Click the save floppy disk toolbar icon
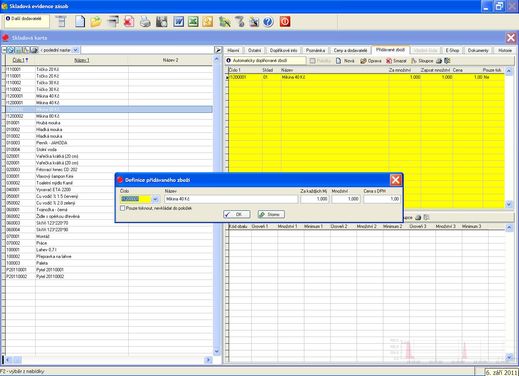 [162, 22]
